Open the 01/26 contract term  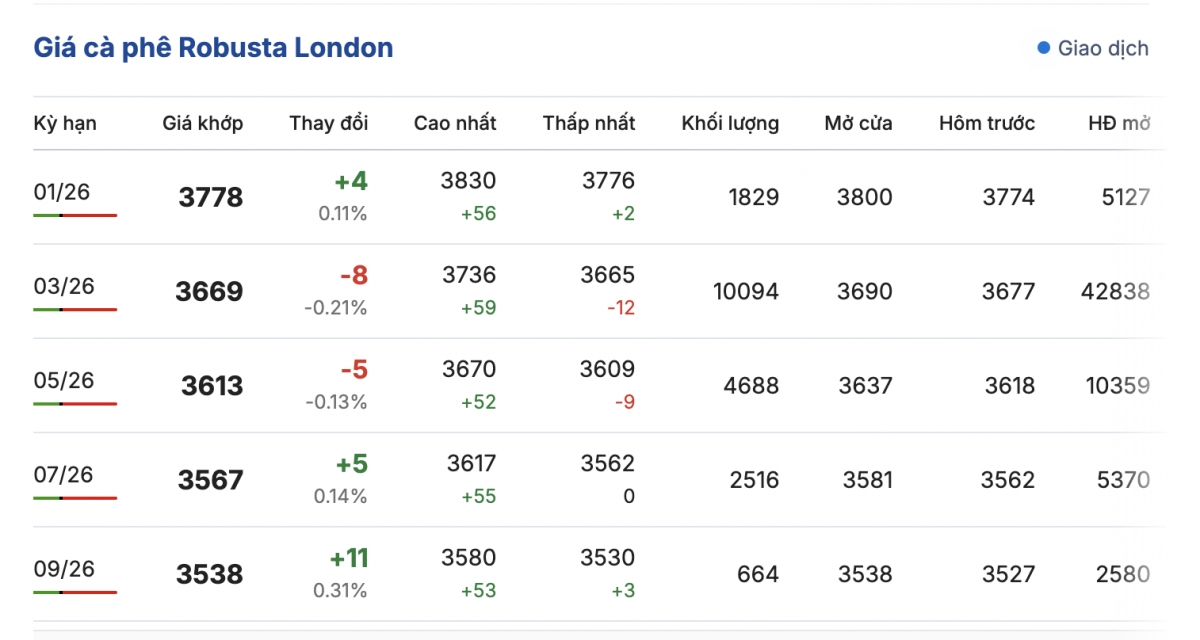tap(62, 192)
